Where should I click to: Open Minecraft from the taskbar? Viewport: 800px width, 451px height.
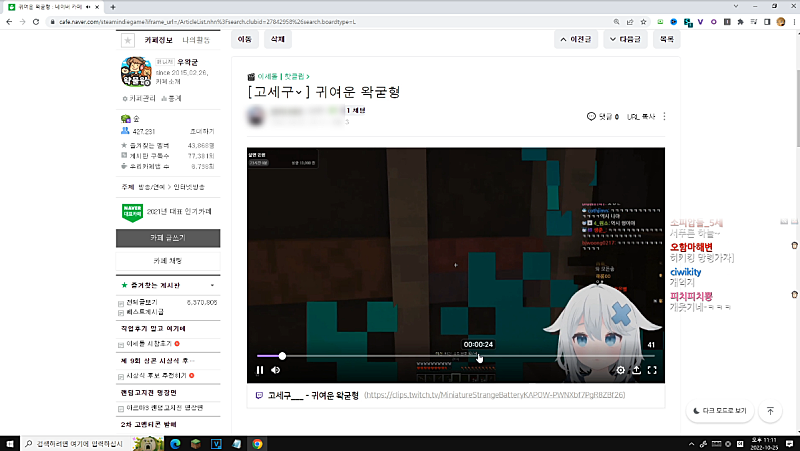pos(196,444)
